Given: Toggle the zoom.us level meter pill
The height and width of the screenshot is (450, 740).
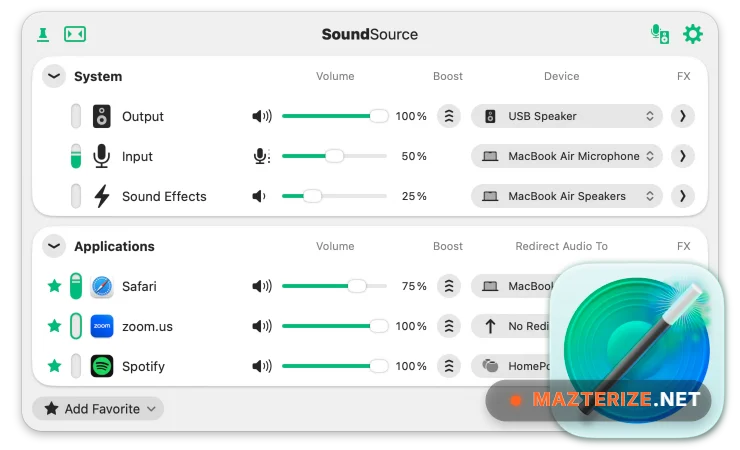Looking at the screenshot, I should [x=76, y=326].
